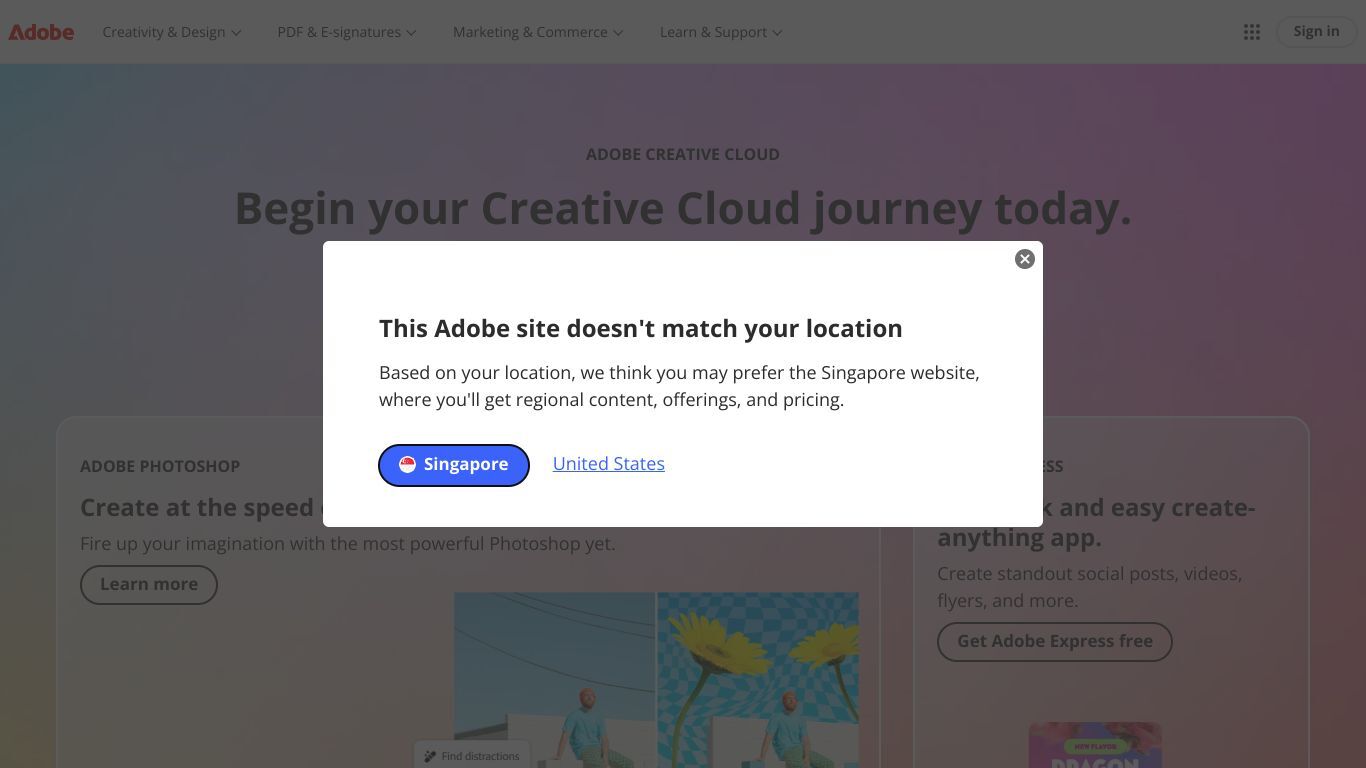The height and width of the screenshot is (768, 1366).
Task: Click Learn more for Photoshop
Action: click(x=149, y=584)
